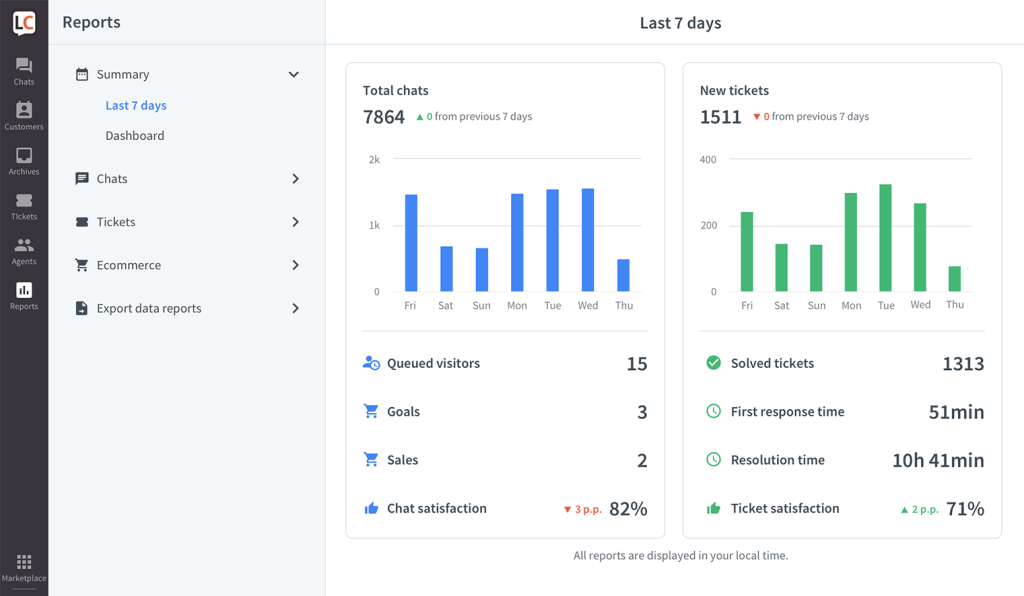
Task: Click the LiveChat logo icon
Action: tap(24, 23)
